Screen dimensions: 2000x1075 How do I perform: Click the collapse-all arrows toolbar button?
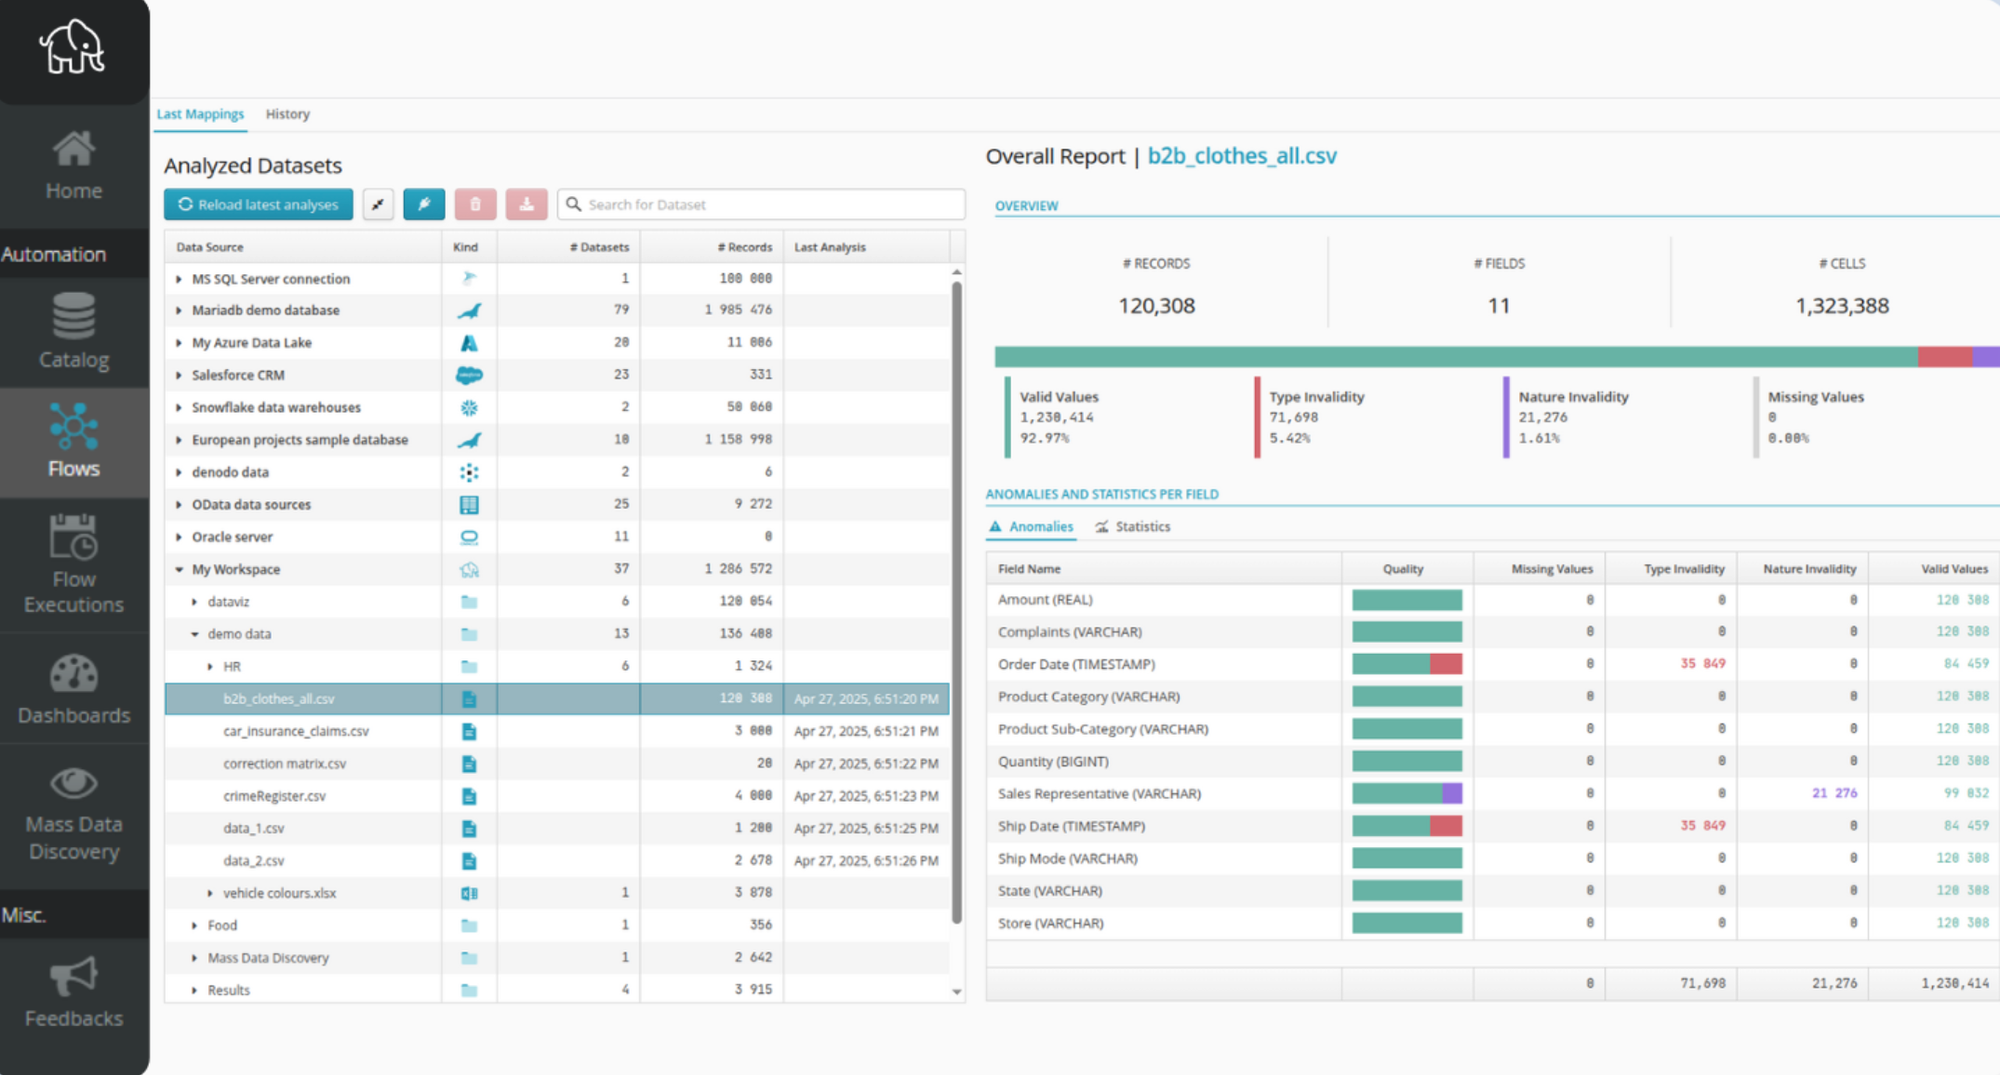click(378, 204)
